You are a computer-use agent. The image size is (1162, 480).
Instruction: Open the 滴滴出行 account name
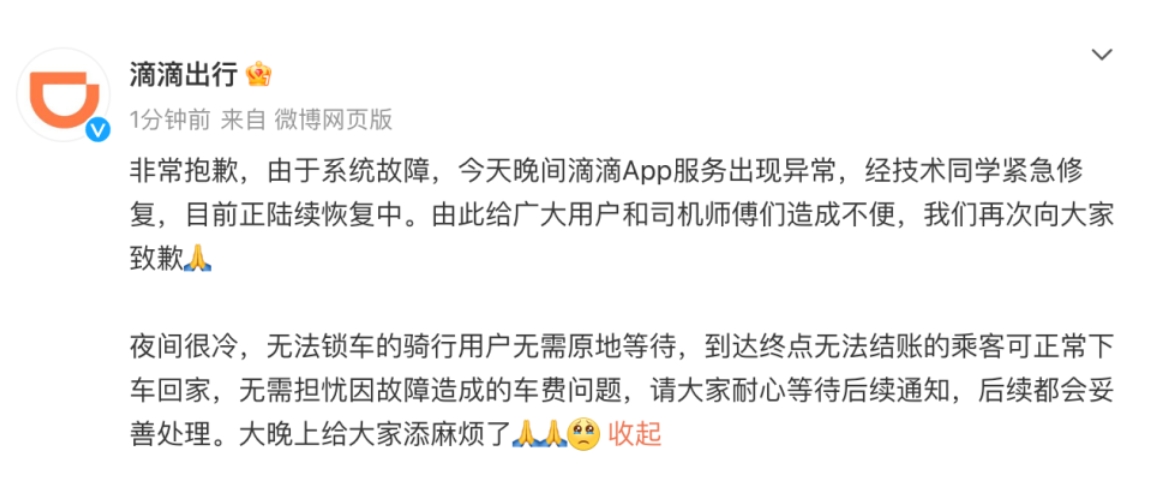184,74
